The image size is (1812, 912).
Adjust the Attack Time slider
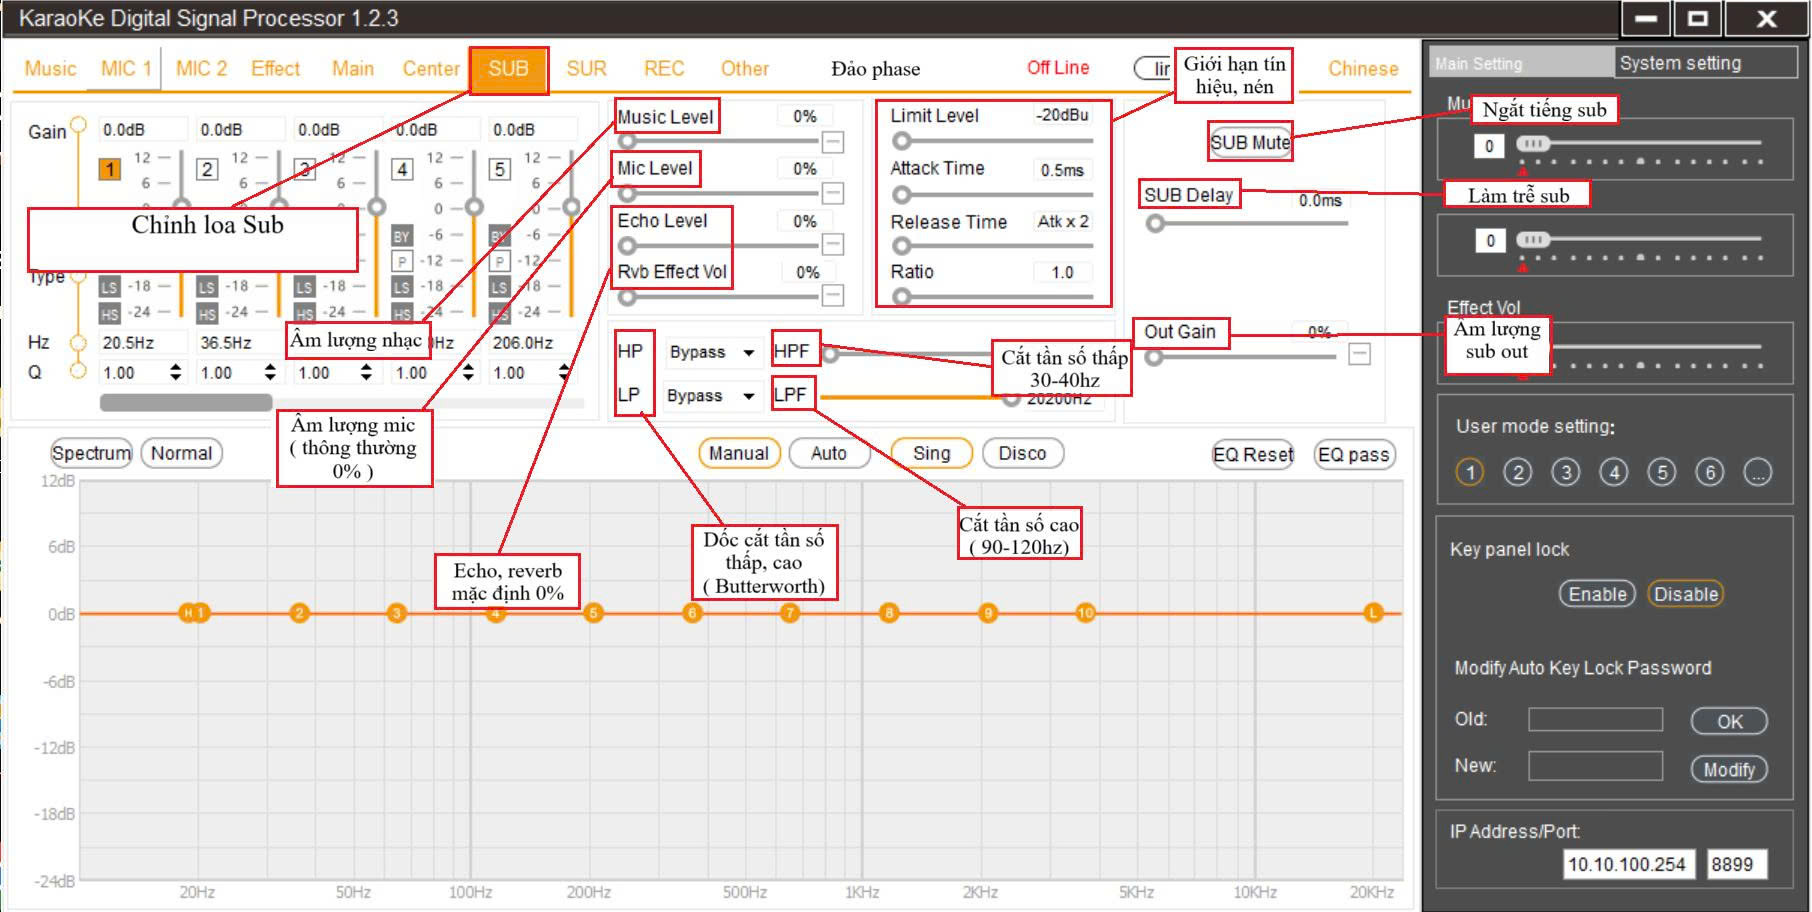coord(992,194)
